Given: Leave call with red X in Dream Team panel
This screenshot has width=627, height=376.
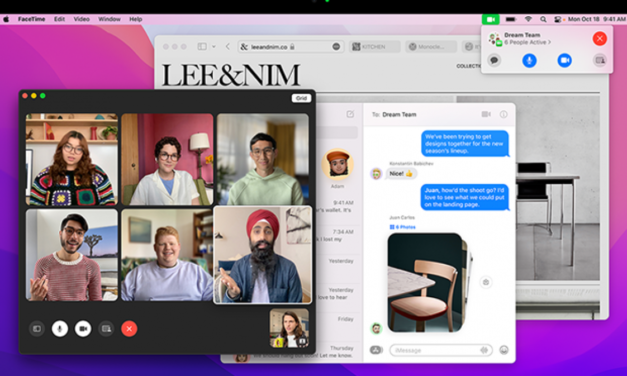Looking at the screenshot, I should click(599, 39).
